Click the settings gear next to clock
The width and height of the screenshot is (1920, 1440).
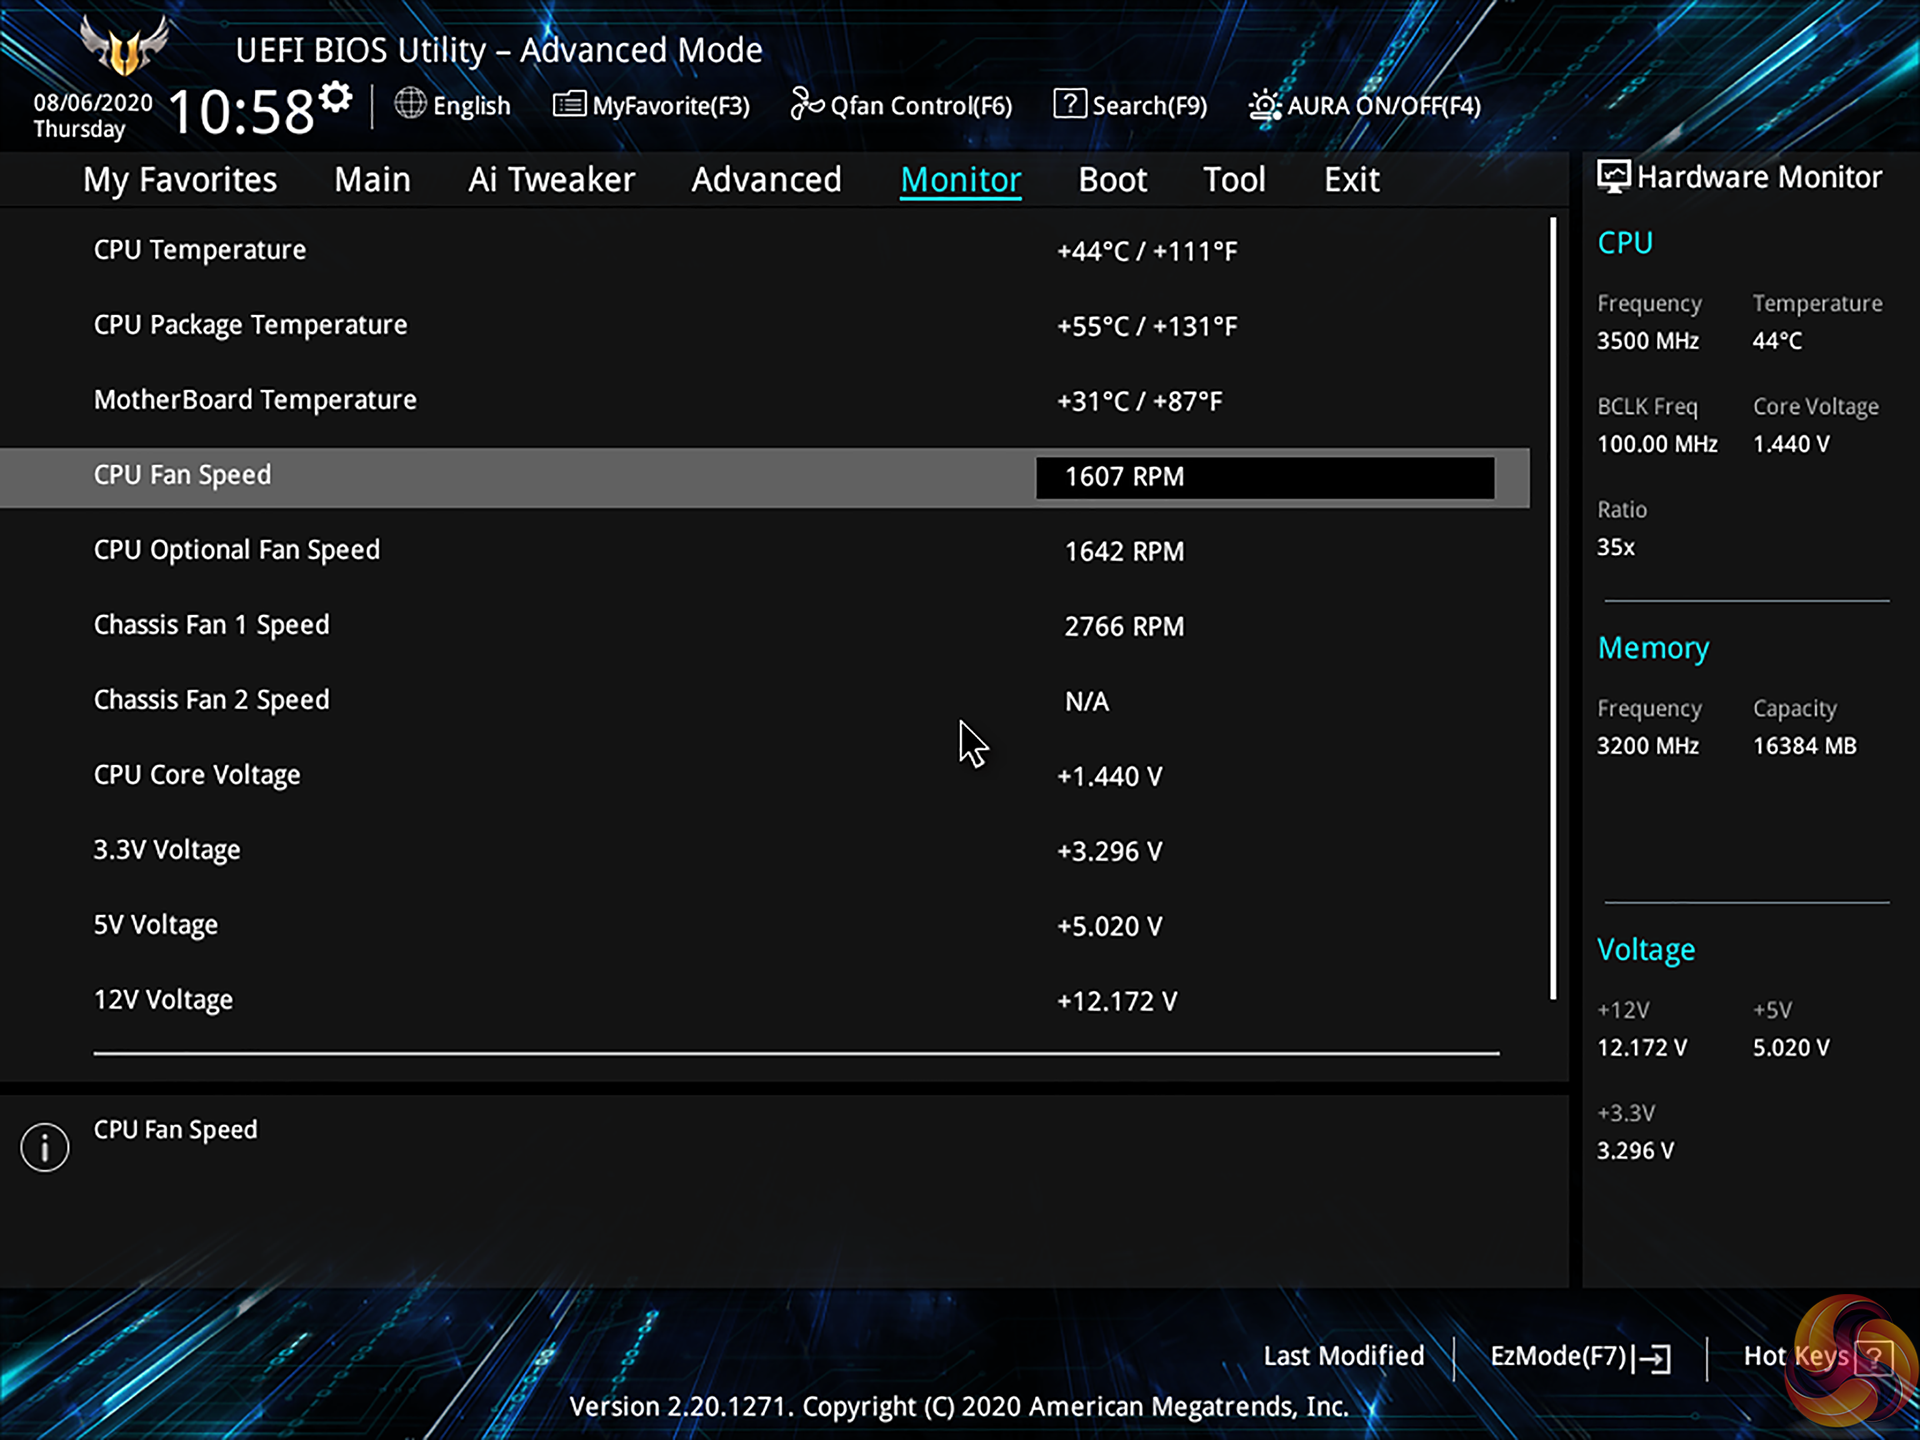point(336,97)
